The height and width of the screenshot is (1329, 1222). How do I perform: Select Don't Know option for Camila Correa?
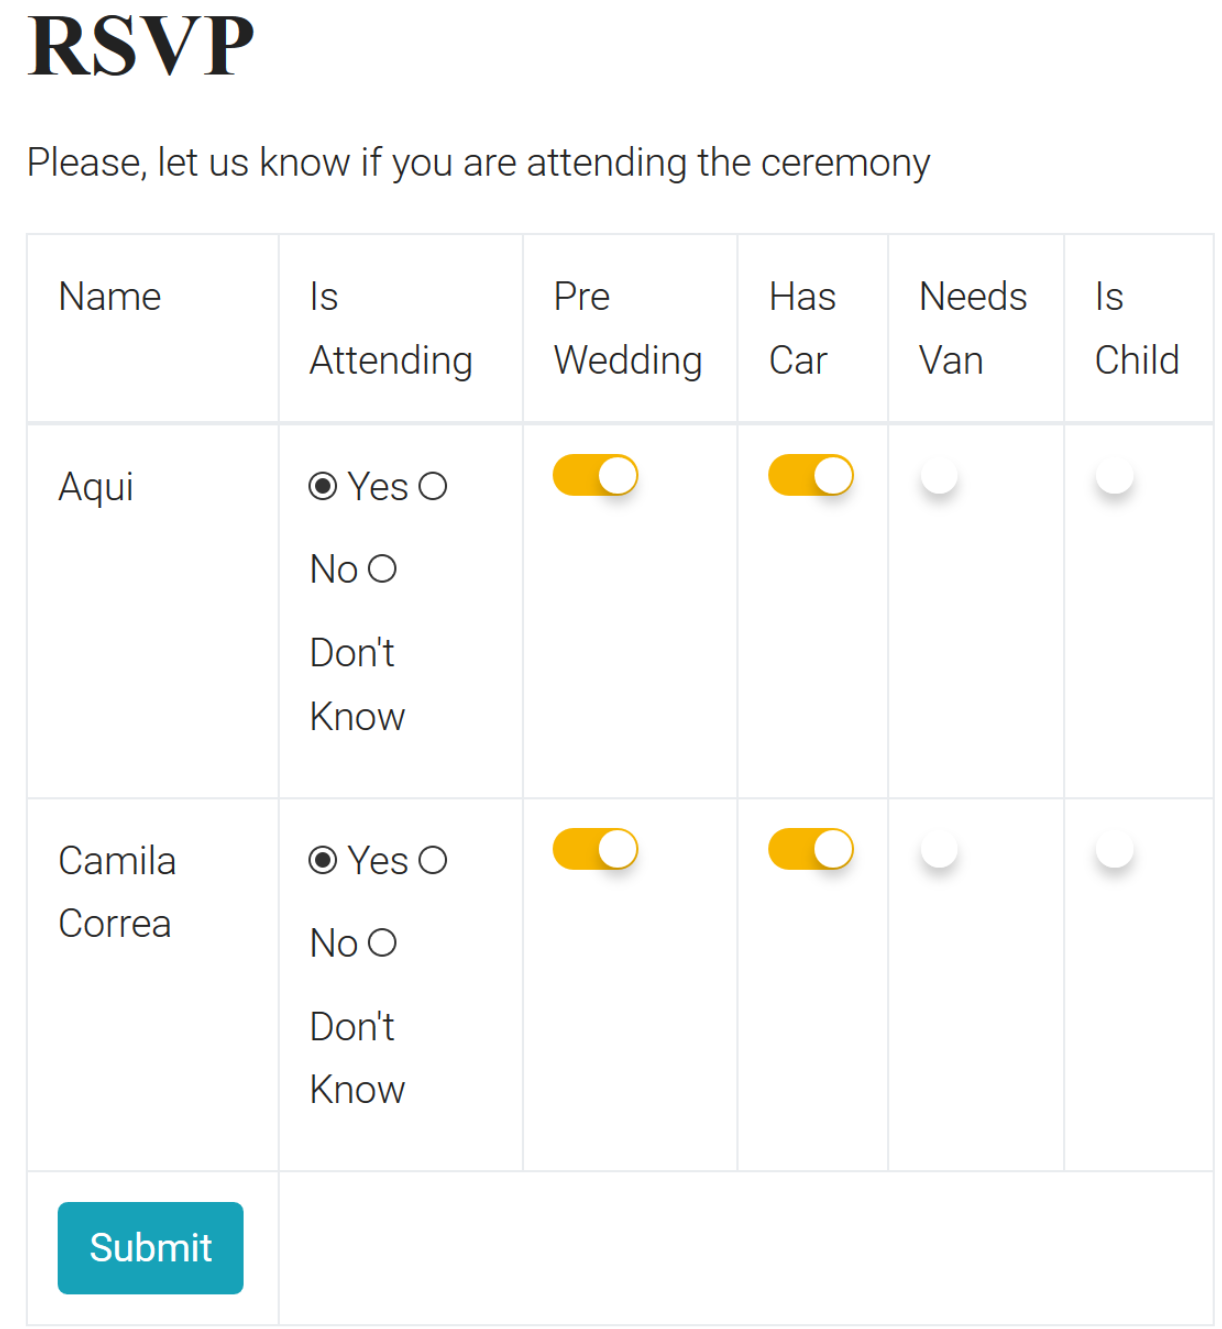pyautogui.click(x=383, y=941)
